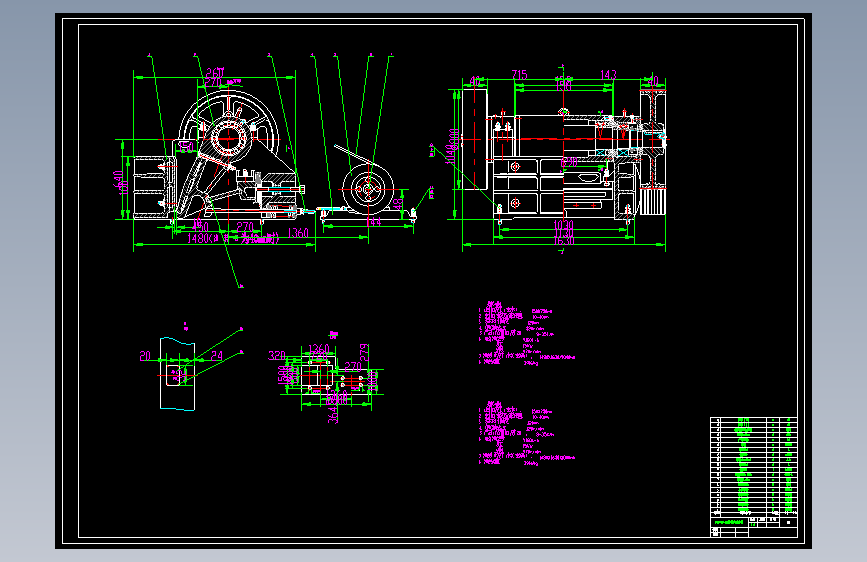Select the upper magenta technical notes block
This screenshot has height=562, width=867.
tap(526, 333)
